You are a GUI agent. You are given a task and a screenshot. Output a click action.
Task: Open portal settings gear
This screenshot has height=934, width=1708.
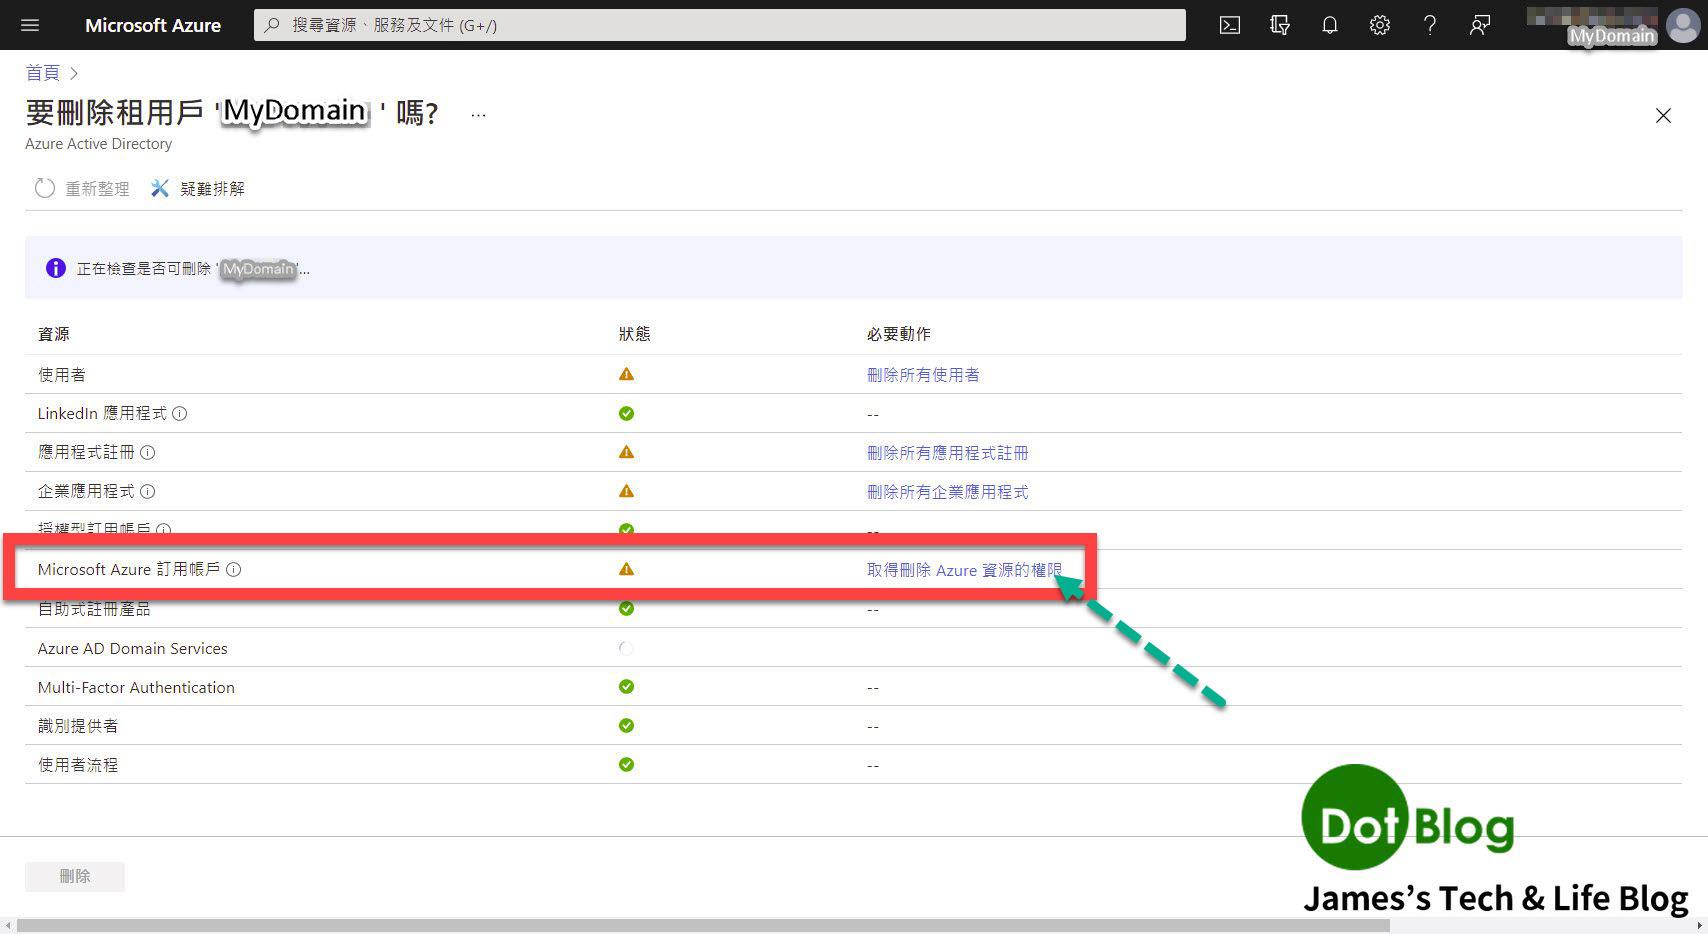coord(1380,25)
